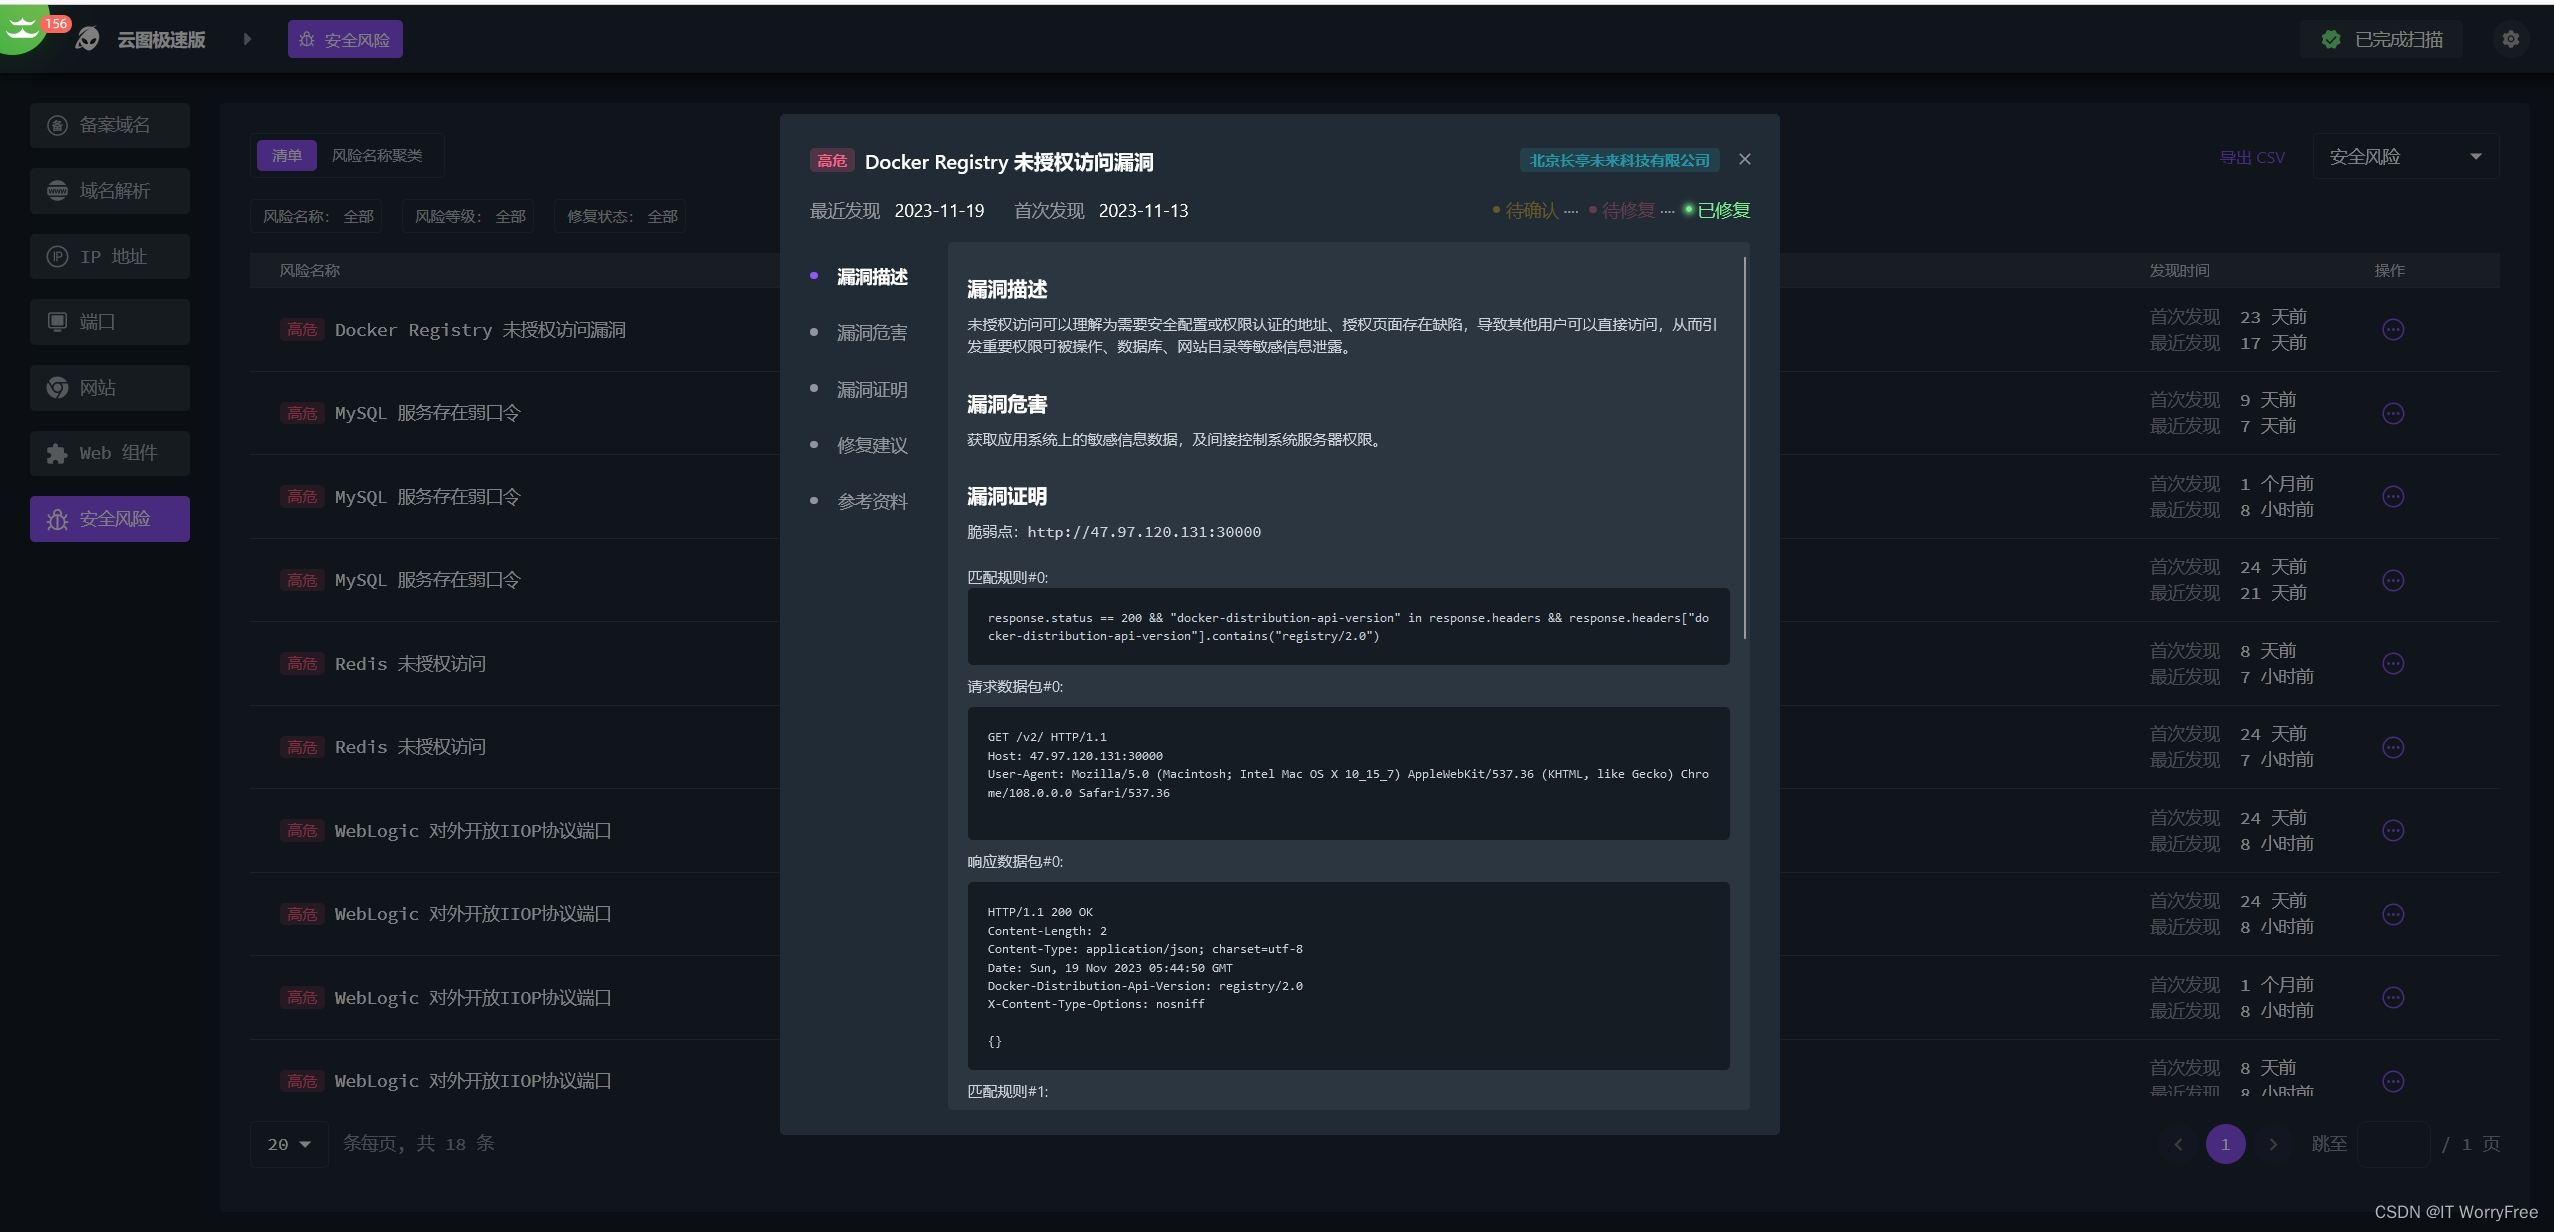Open the 备案域名 sidebar item
The width and height of the screenshot is (2554, 1232).
tap(110, 125)
